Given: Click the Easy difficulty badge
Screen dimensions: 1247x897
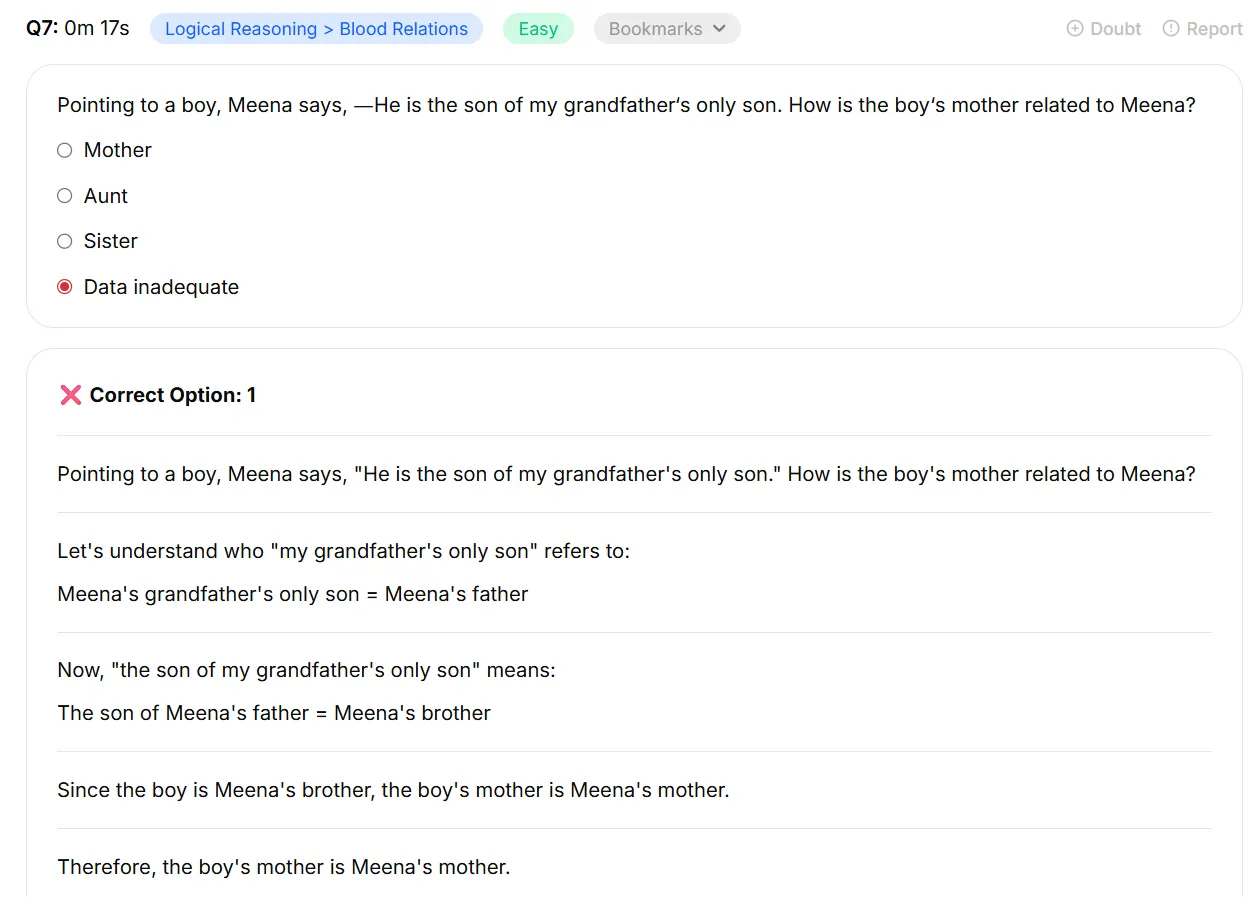Looking at the screenshot, I should point(538,29).
